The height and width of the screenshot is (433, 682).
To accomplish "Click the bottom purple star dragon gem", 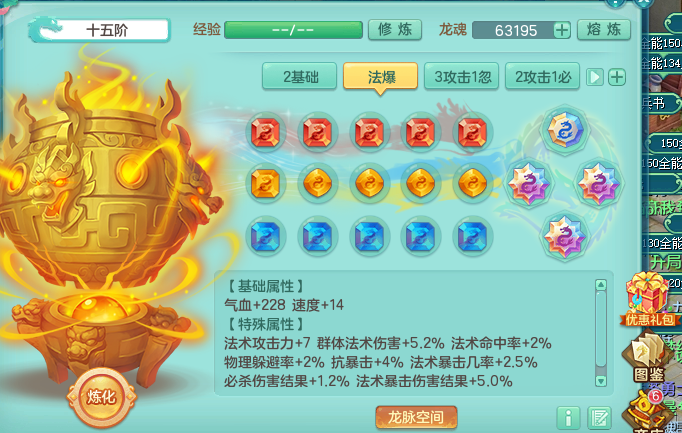I will click(565, 236).
